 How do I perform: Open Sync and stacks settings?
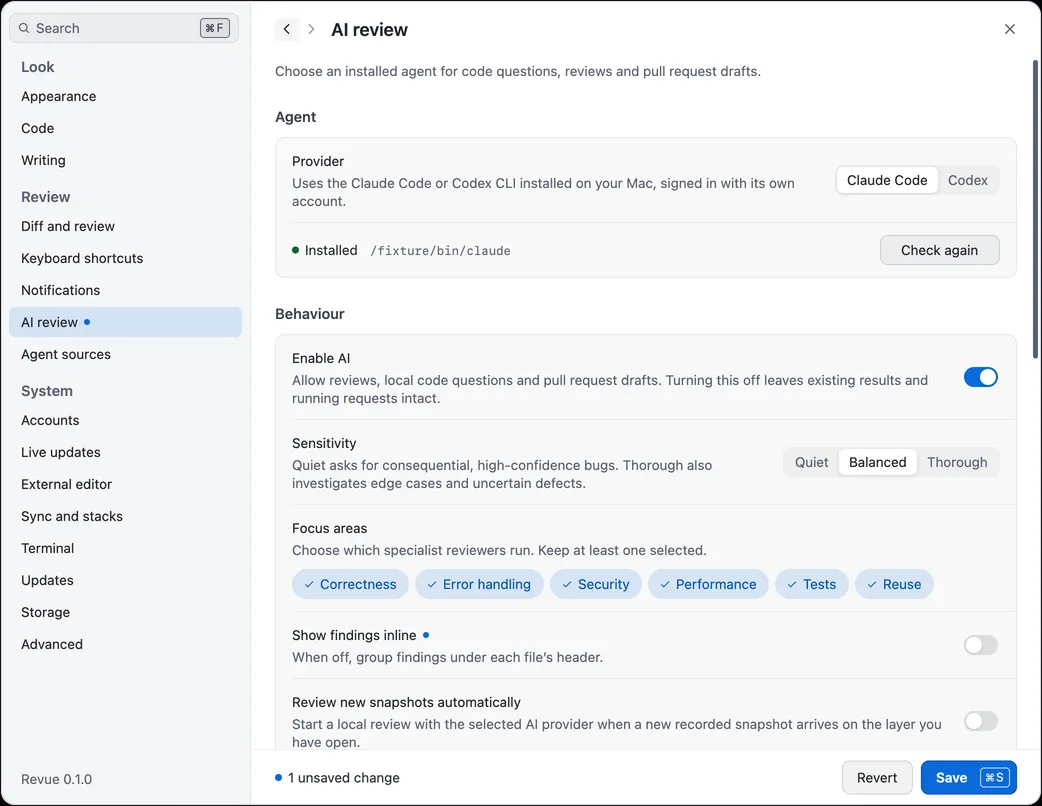[x=125, y=516]
